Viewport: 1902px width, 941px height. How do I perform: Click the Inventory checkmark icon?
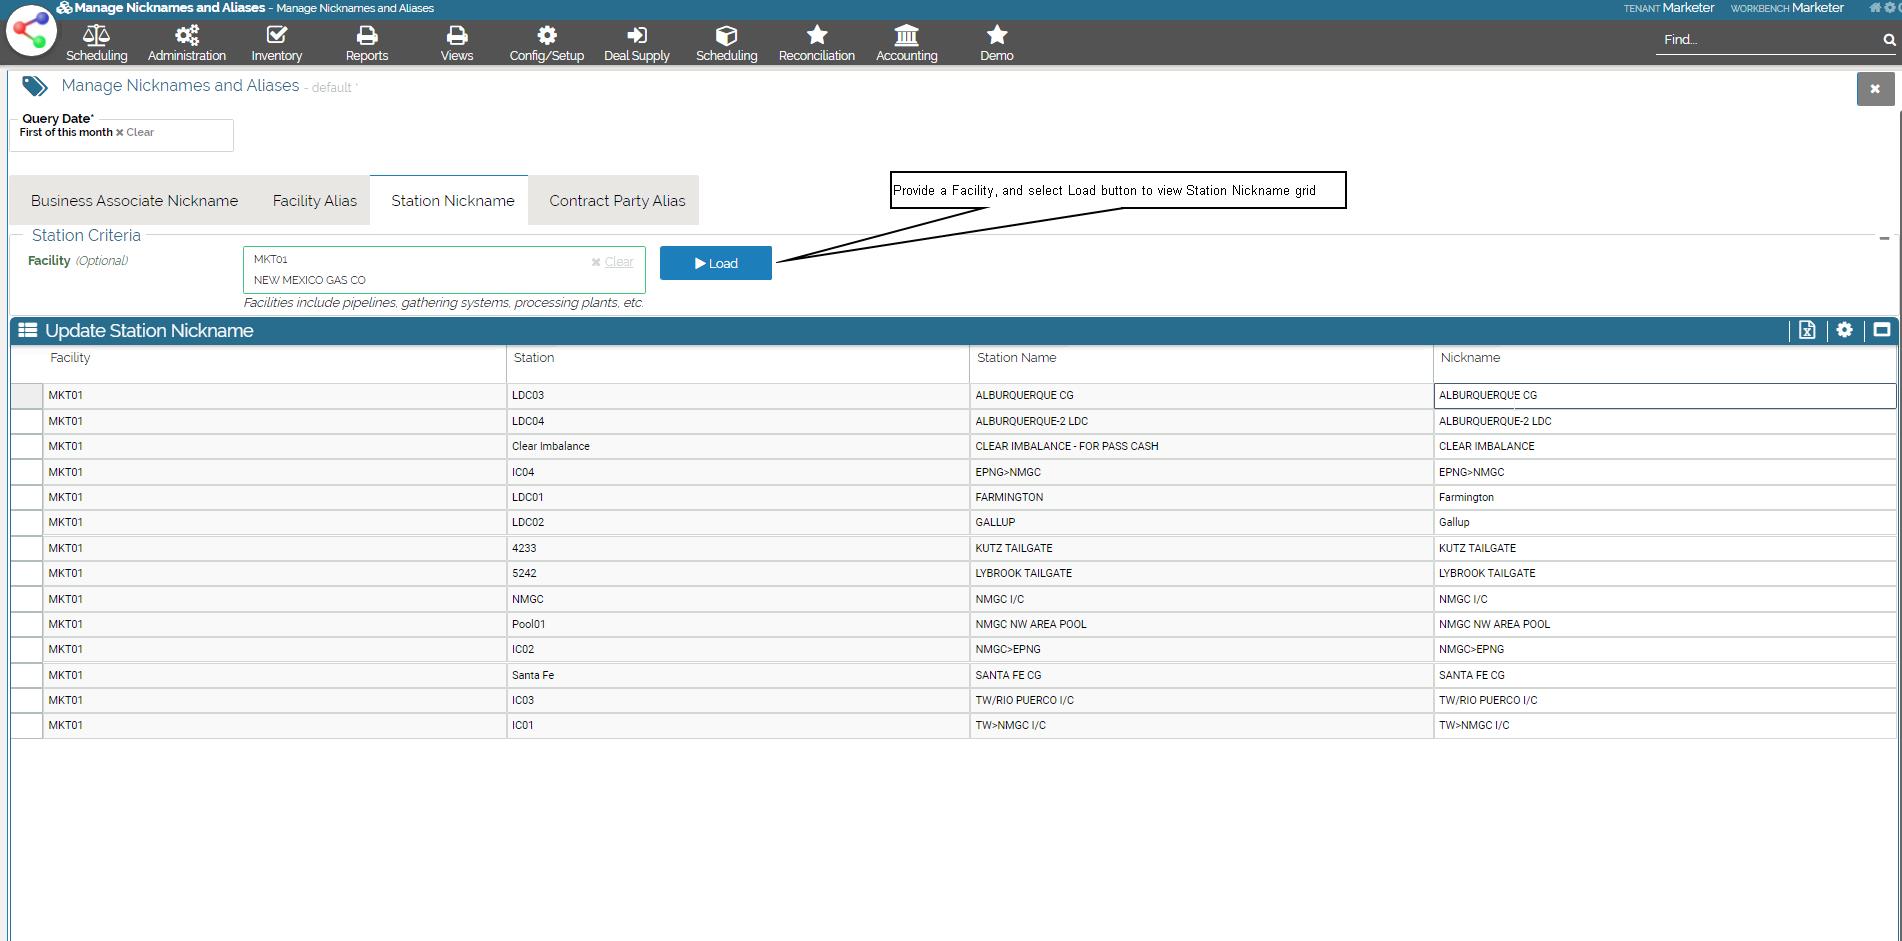276,37
